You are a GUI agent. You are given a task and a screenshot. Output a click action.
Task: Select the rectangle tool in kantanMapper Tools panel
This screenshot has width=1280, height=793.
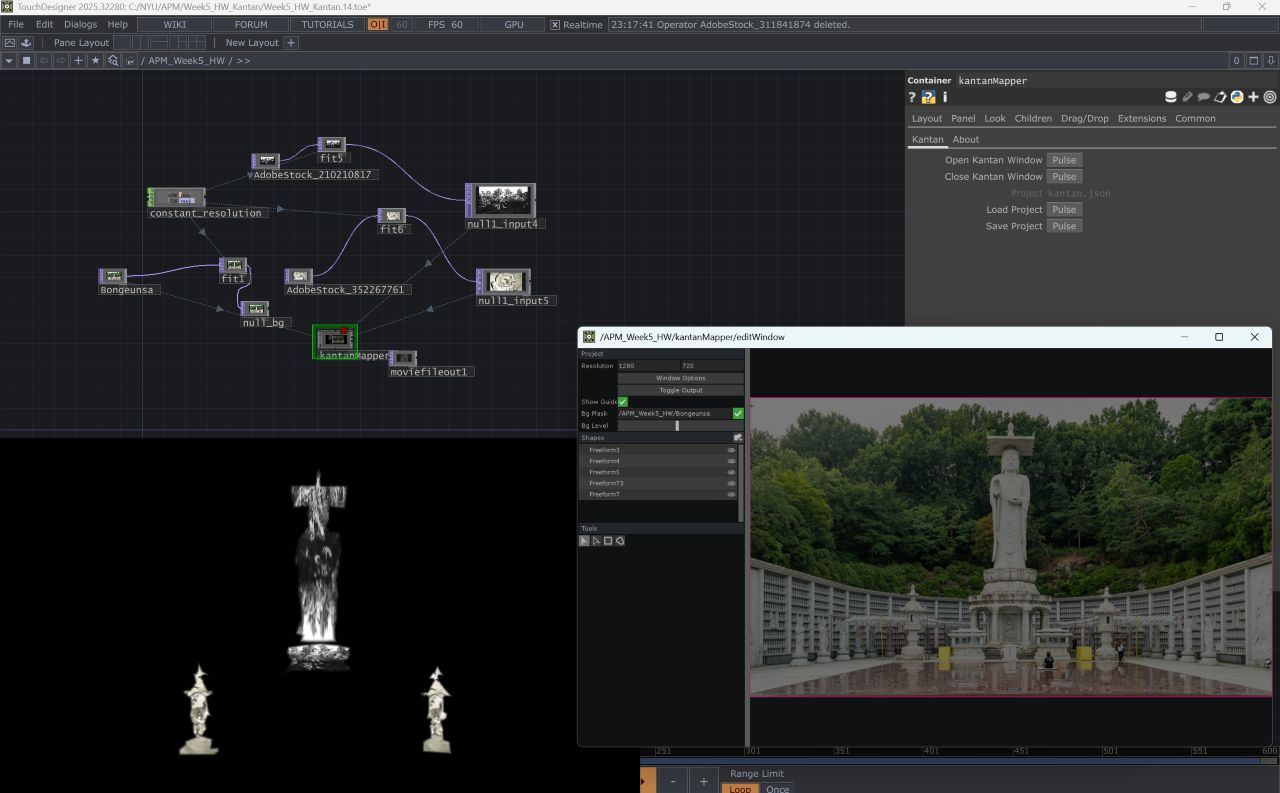(x=609, y=541)
